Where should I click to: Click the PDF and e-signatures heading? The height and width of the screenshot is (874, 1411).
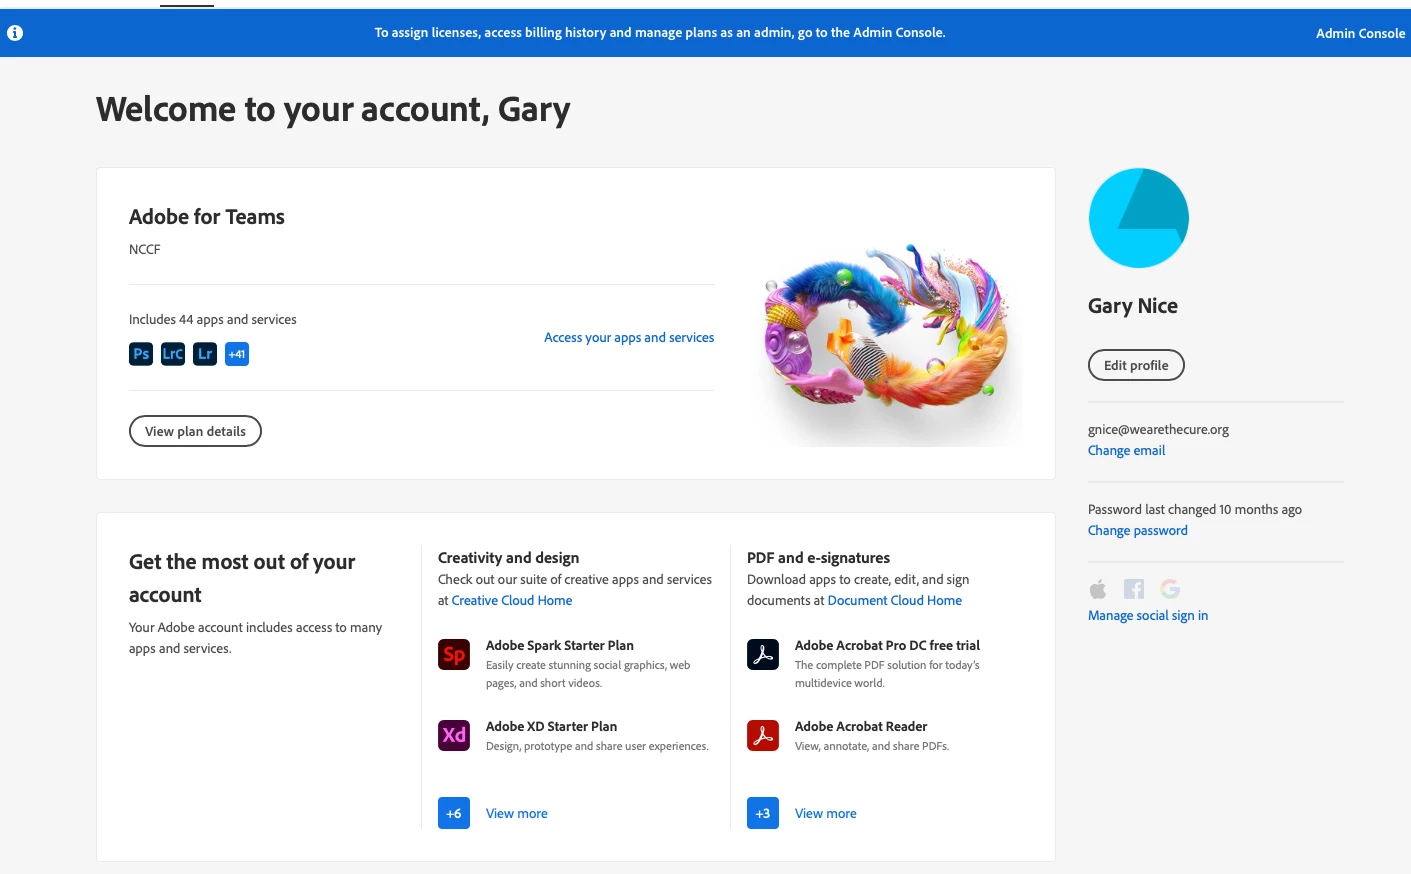coord(818,558)
